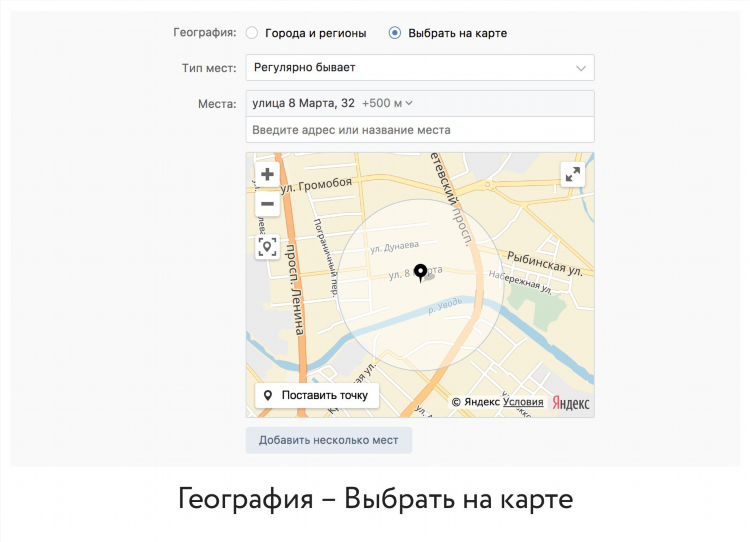Open the +500 м radius dropdown
The width and height of the screenshot is (750, 542).
387,103
